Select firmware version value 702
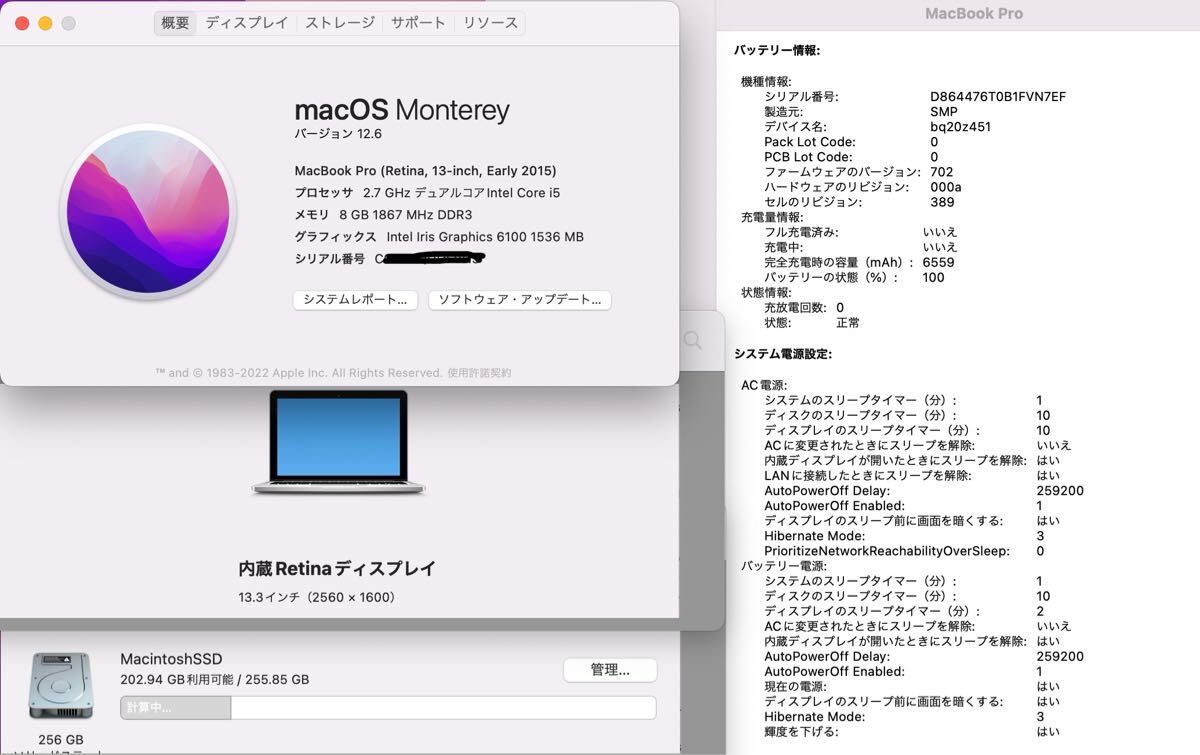1200x755 pixels. point(941,172)
